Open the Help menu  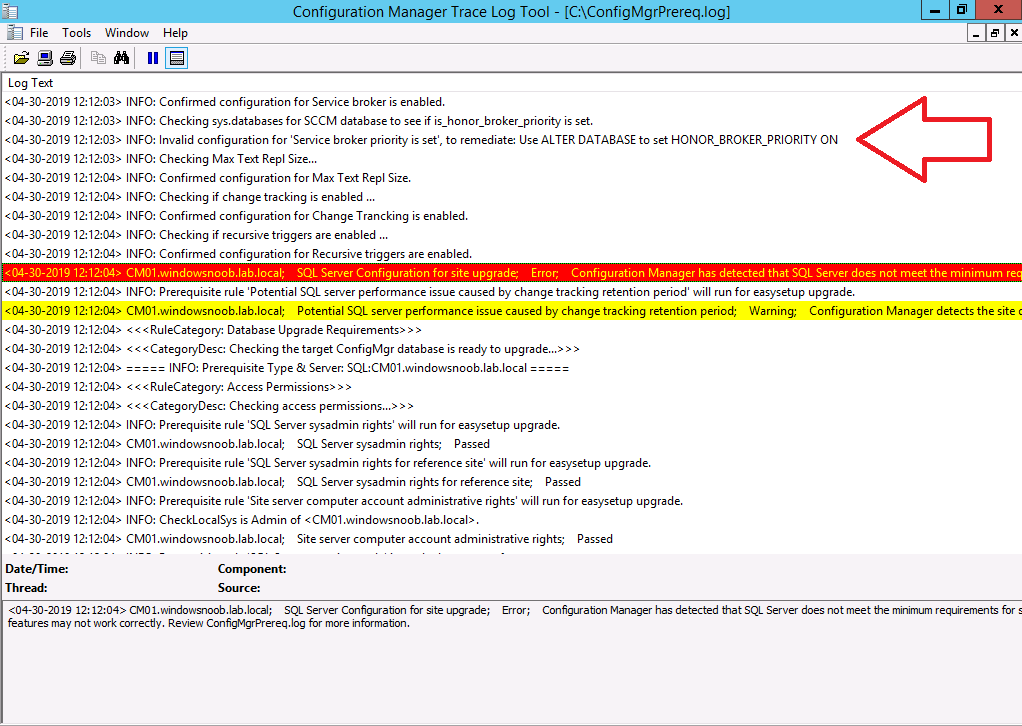pyautogui.click(x=175, y=33)
